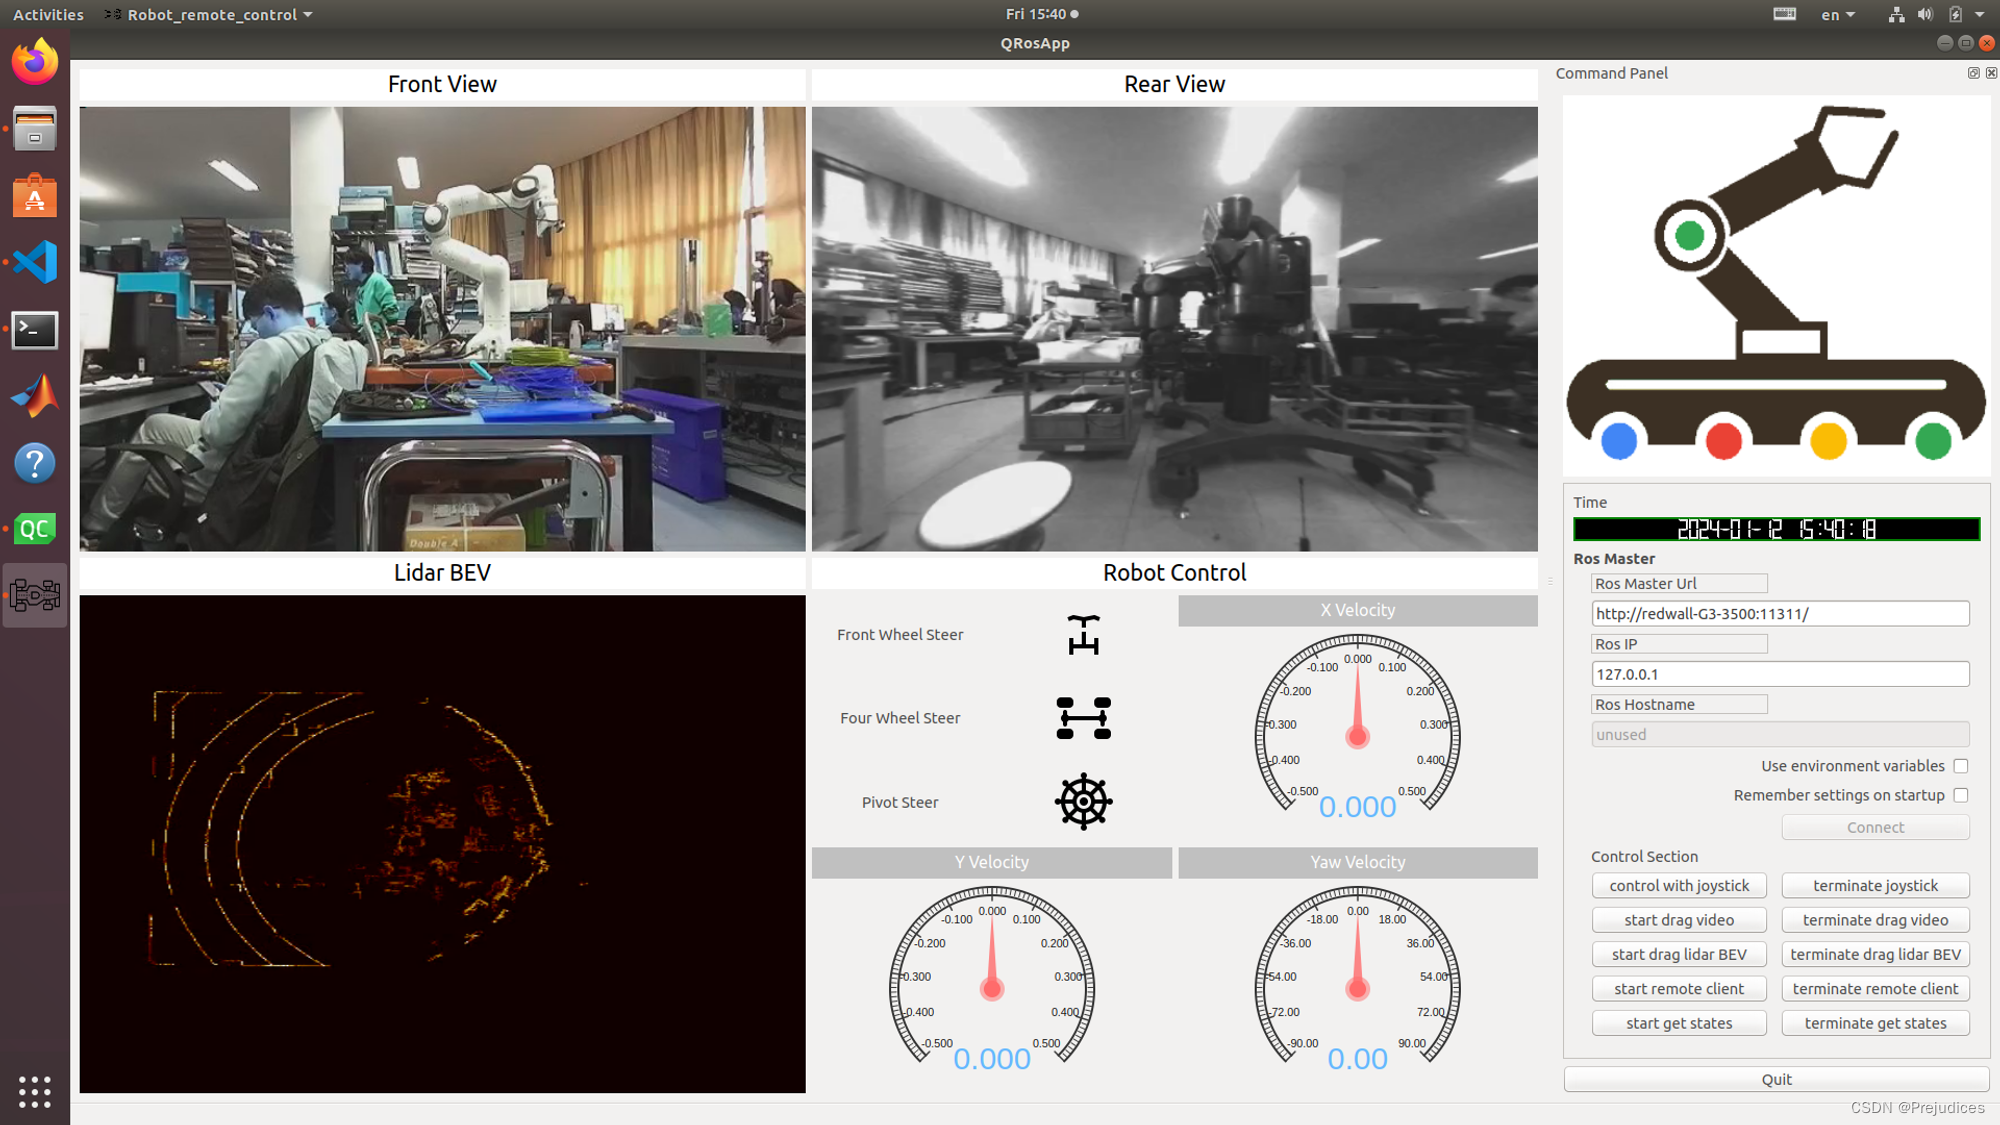Viewport: 2000px width, 1125px height.
Task: Click the Ros Master Url field
Action: tap(1779, 614)
